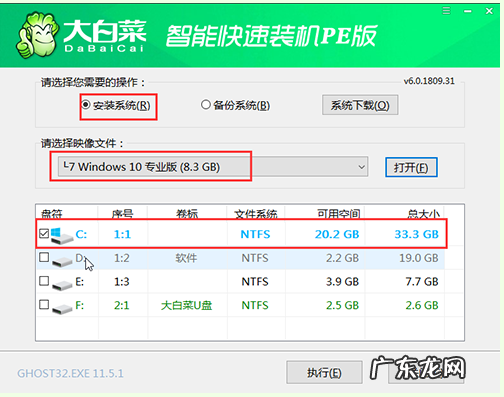Close the DaBaiCai installer window
This screenshot has height=397, width=504.
489,11
